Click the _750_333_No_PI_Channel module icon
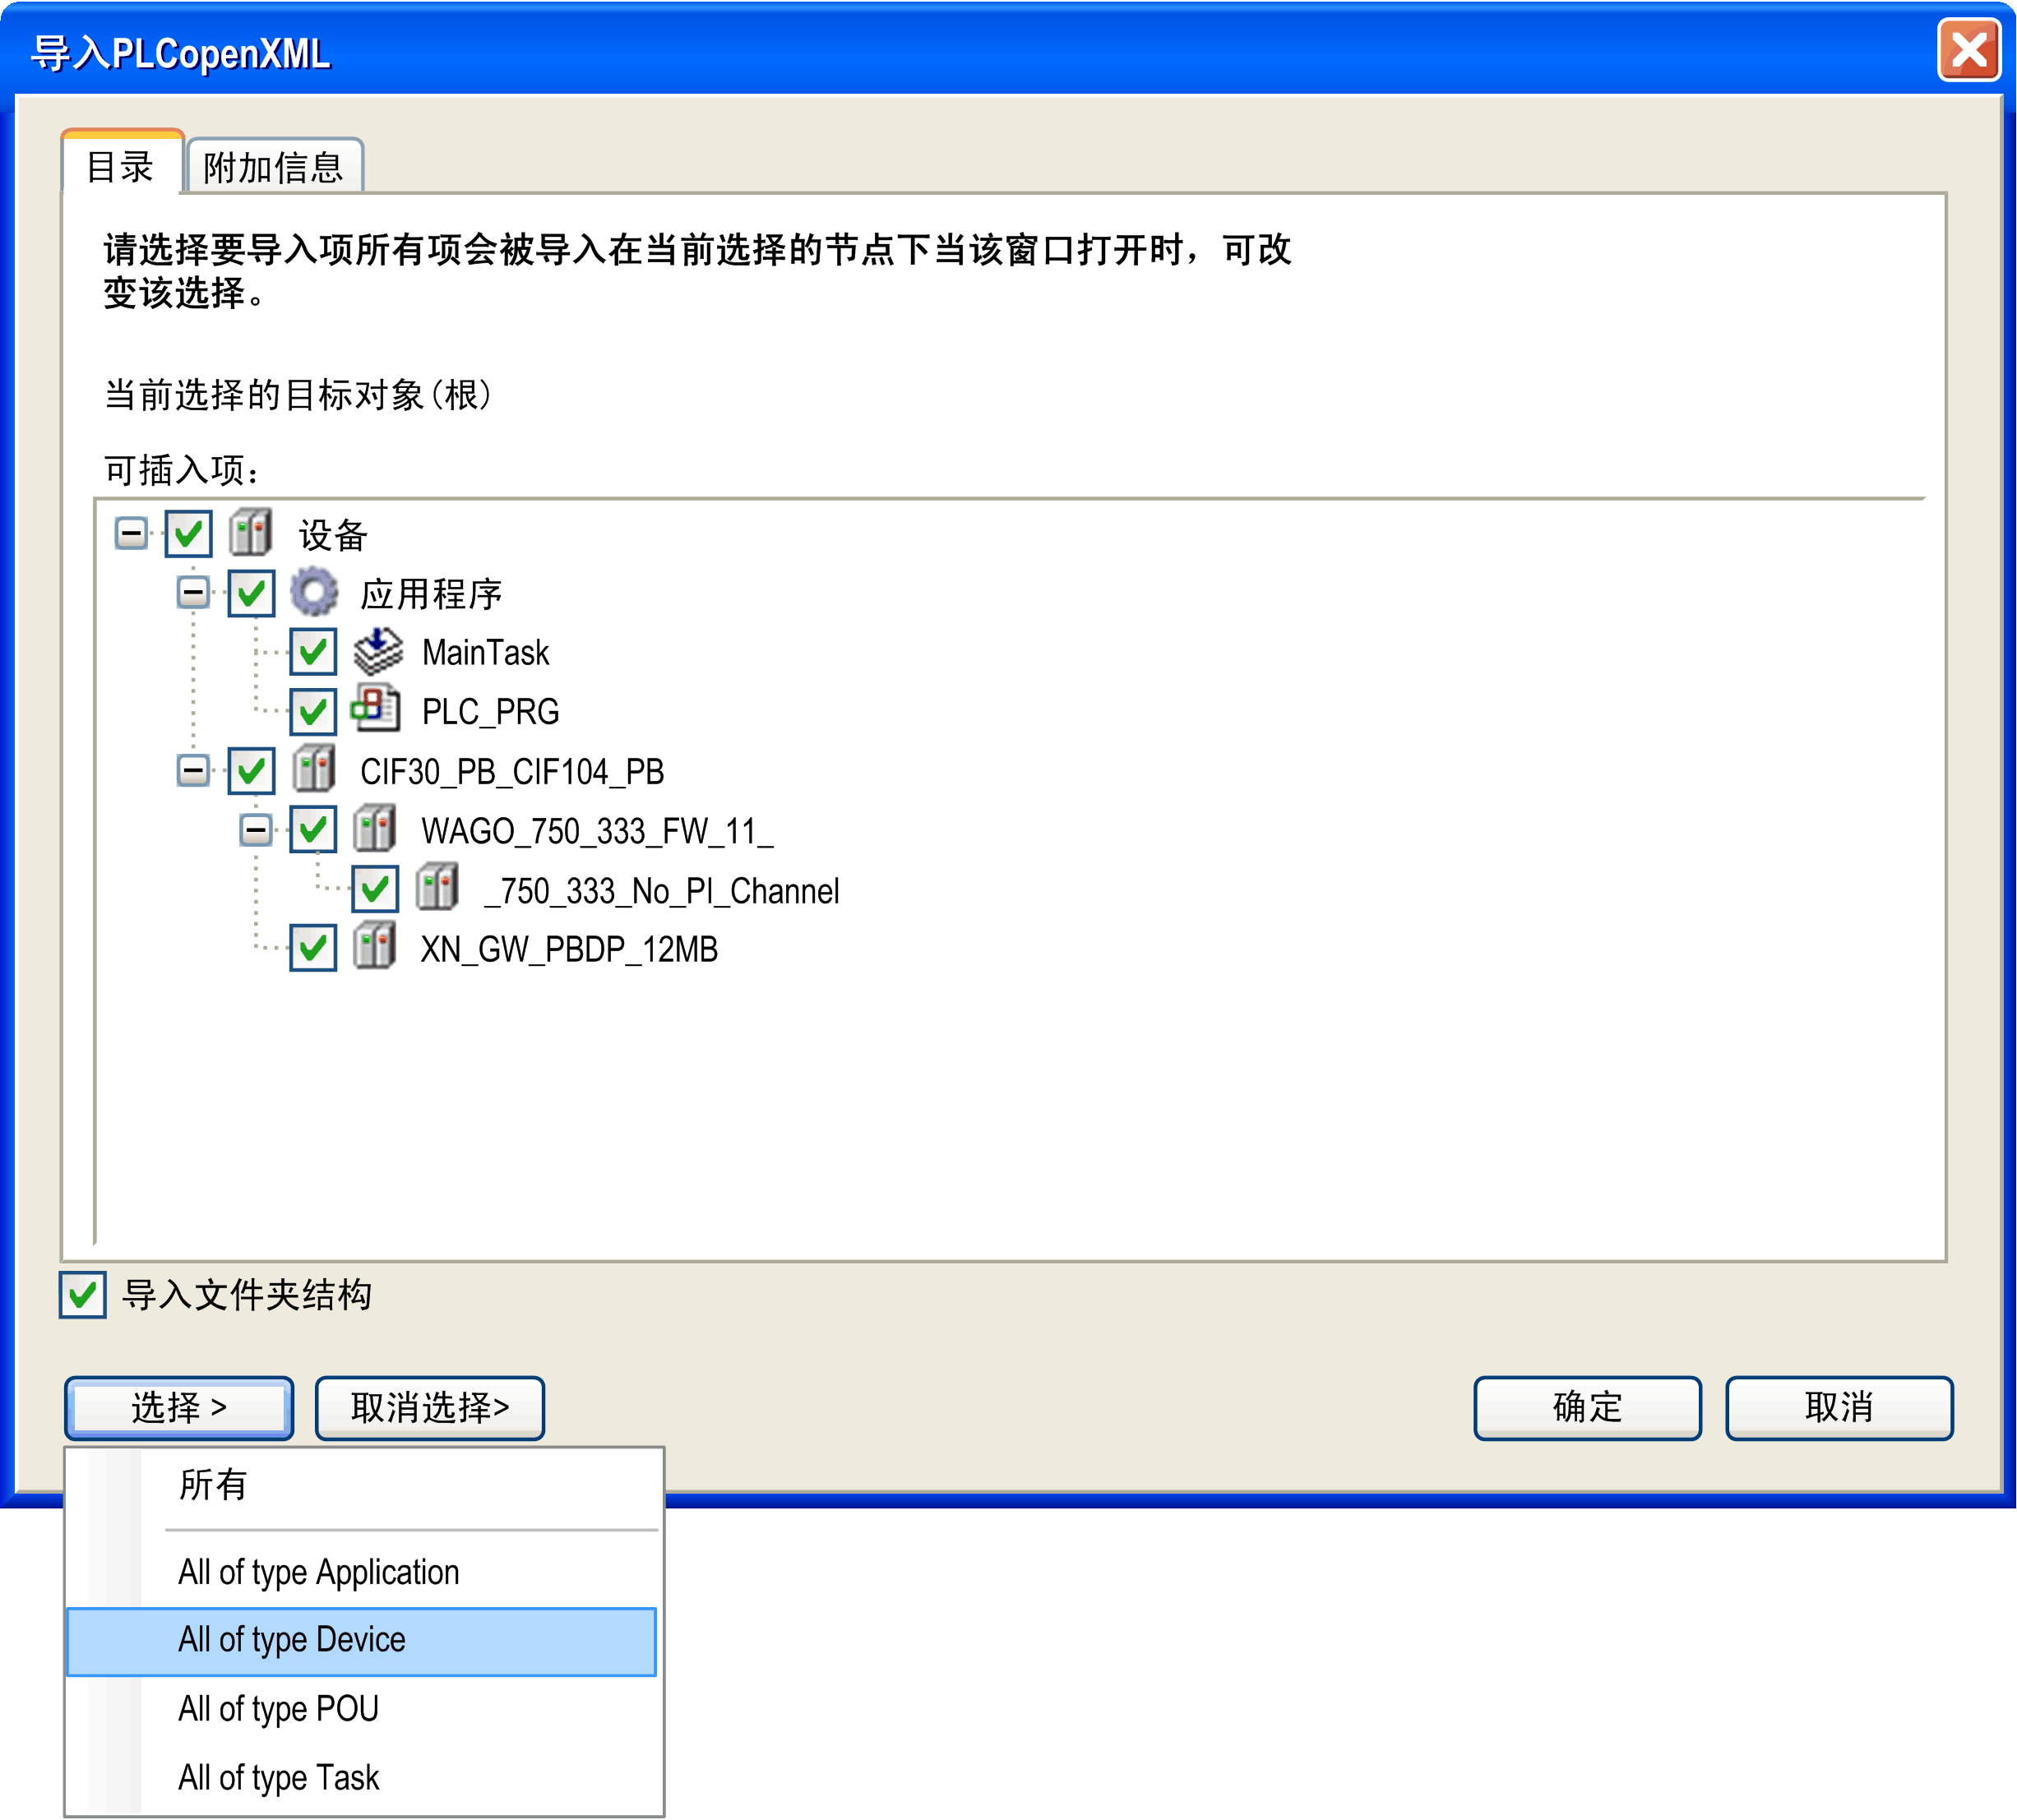The image size is (2017, 1820). point(438,888)
